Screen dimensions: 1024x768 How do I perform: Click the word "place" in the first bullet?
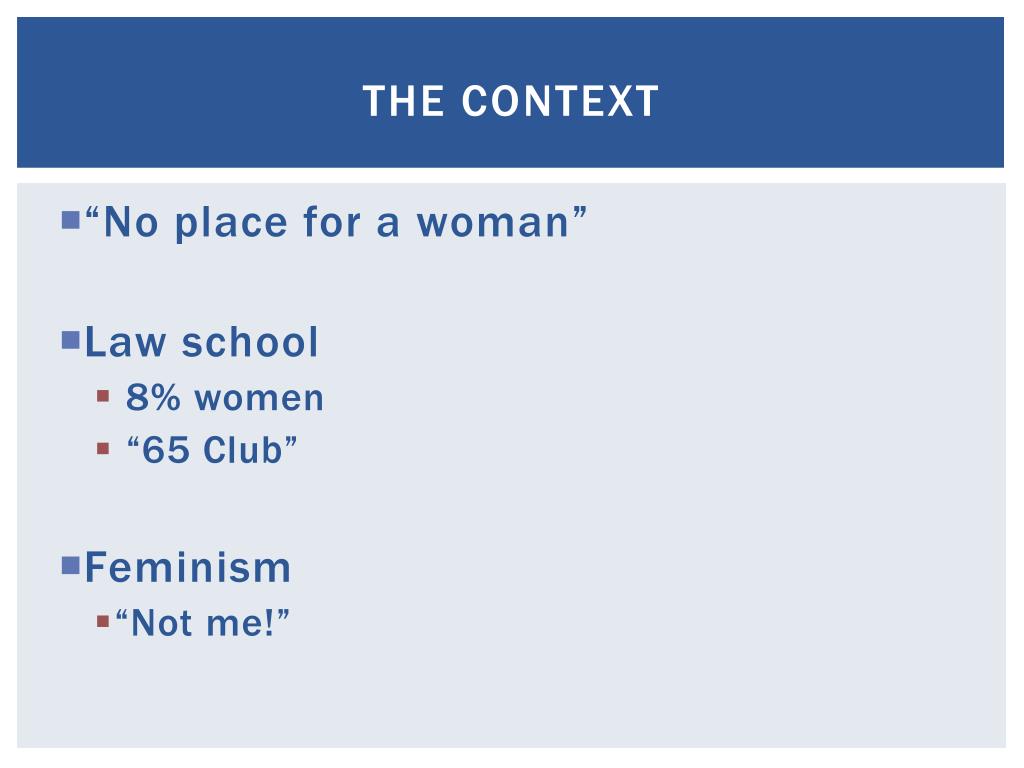tap(231, 224)
